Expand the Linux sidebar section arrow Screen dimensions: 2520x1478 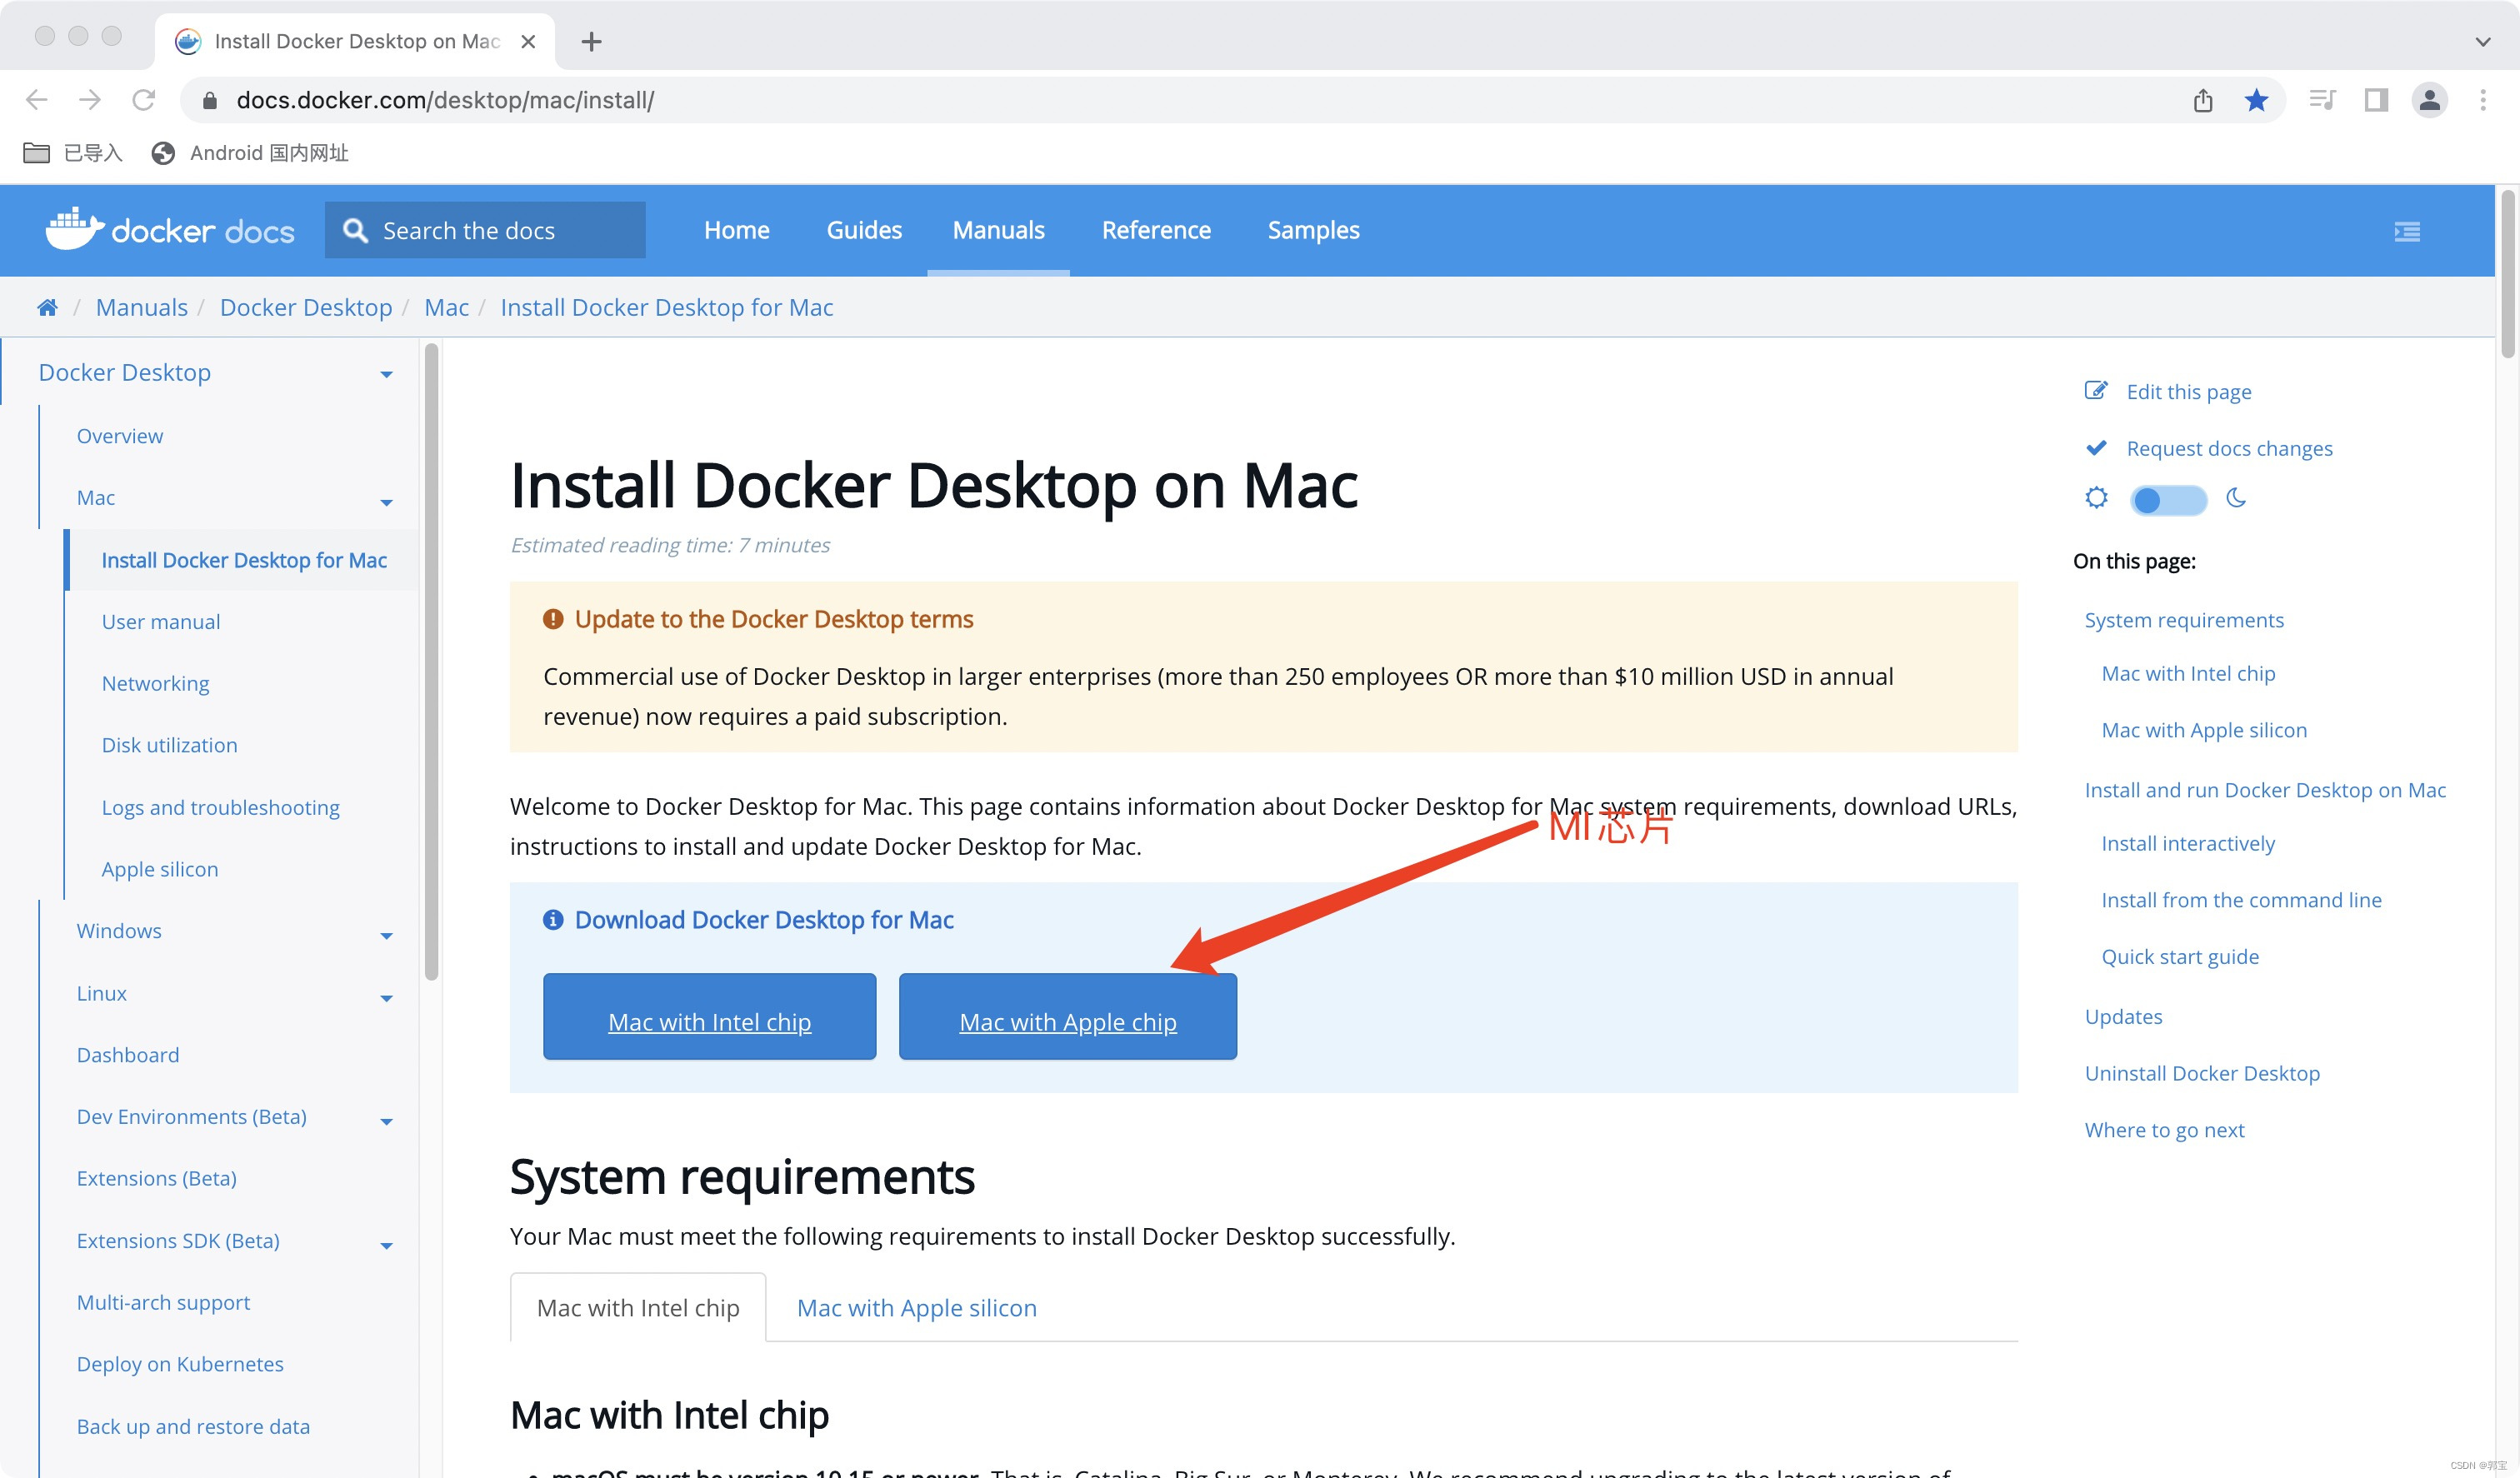pos(386,998)
